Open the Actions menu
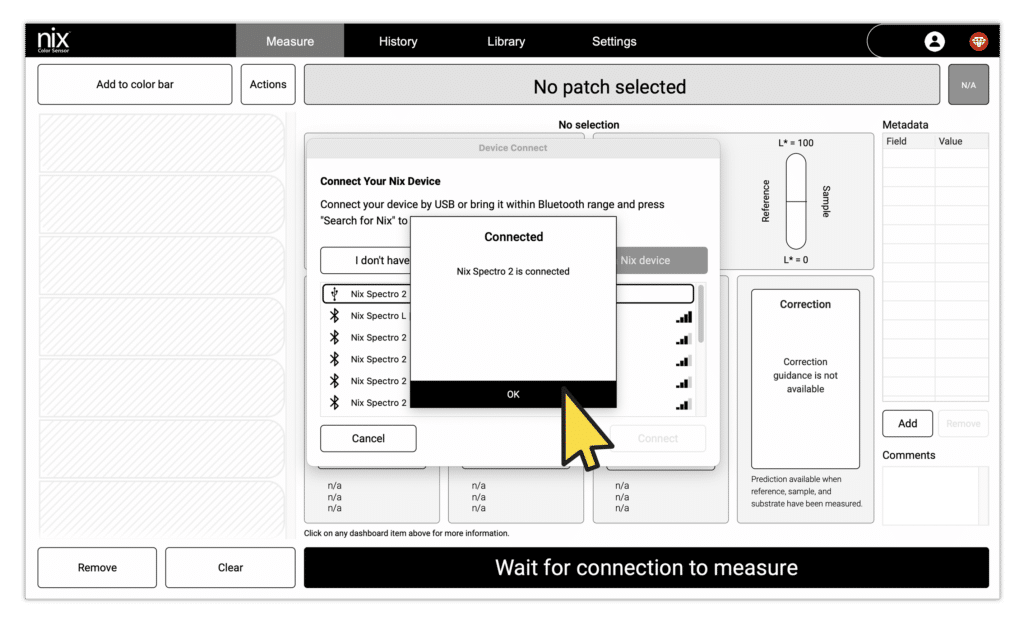1024x625 pixels. click(267, 84)
